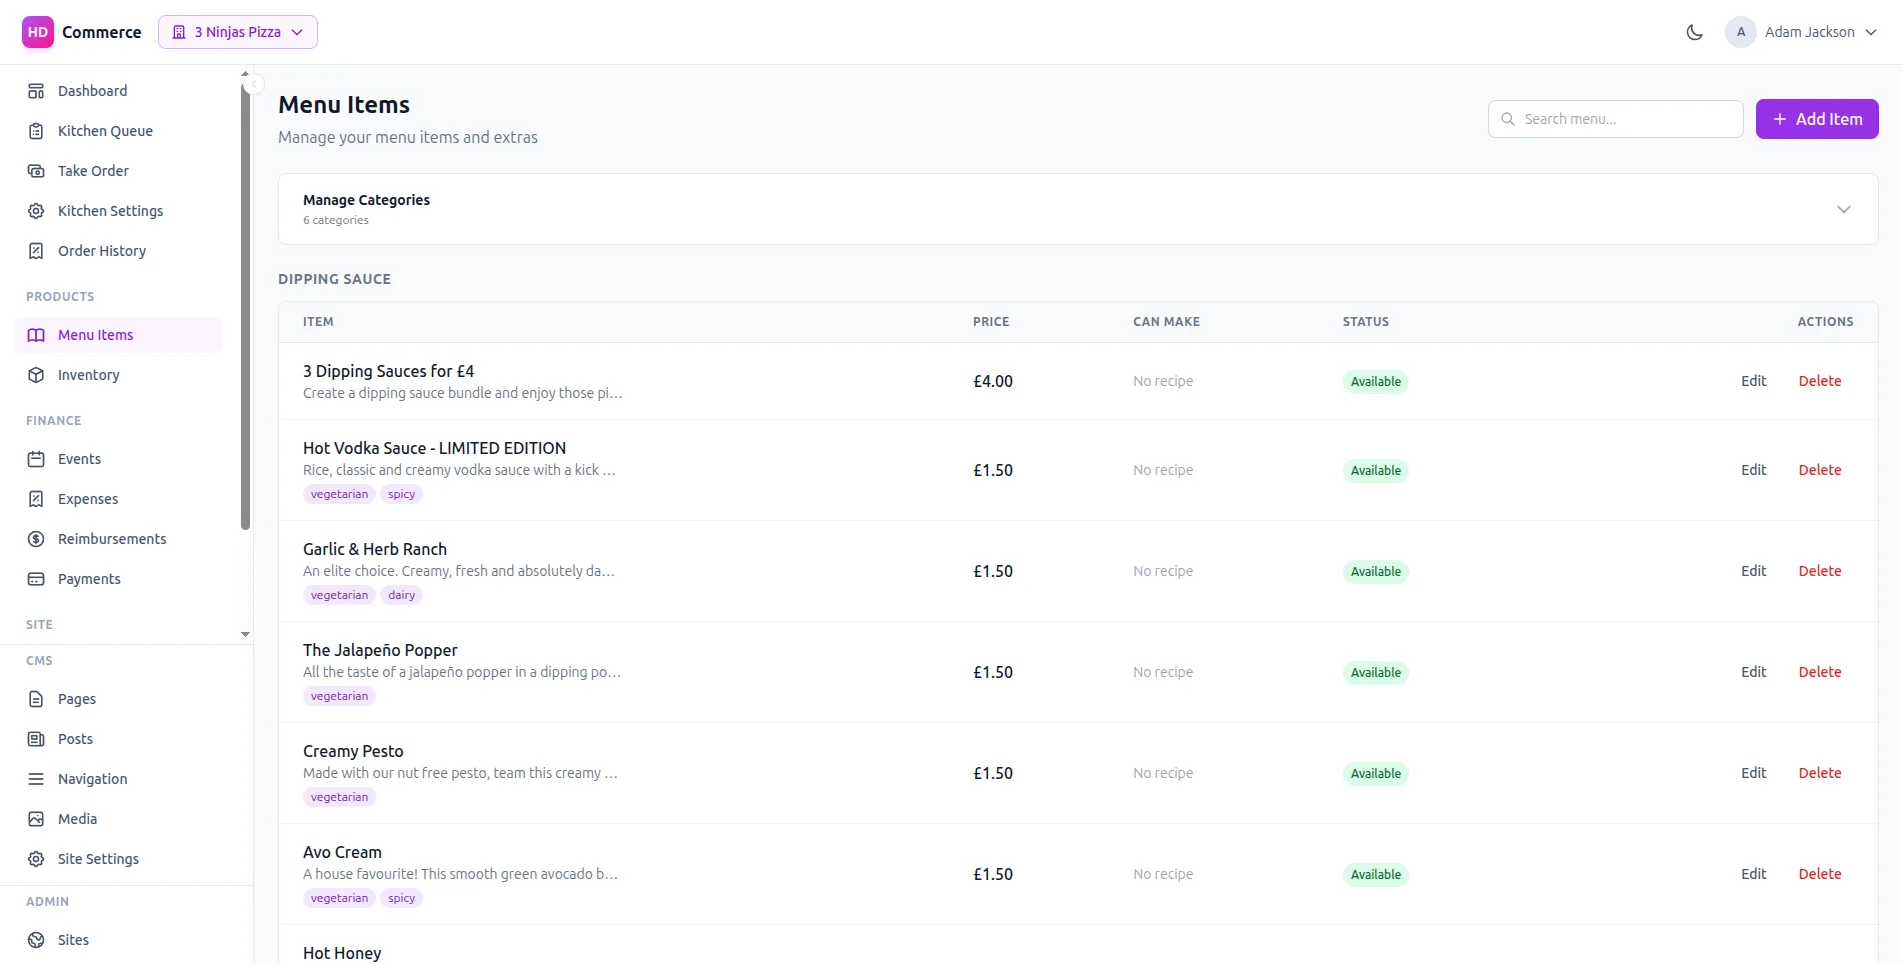Viewport: 1902px width, 964px height.
Task: Open Kitchen Settings gear icon
Action: (x=36, y=211)
